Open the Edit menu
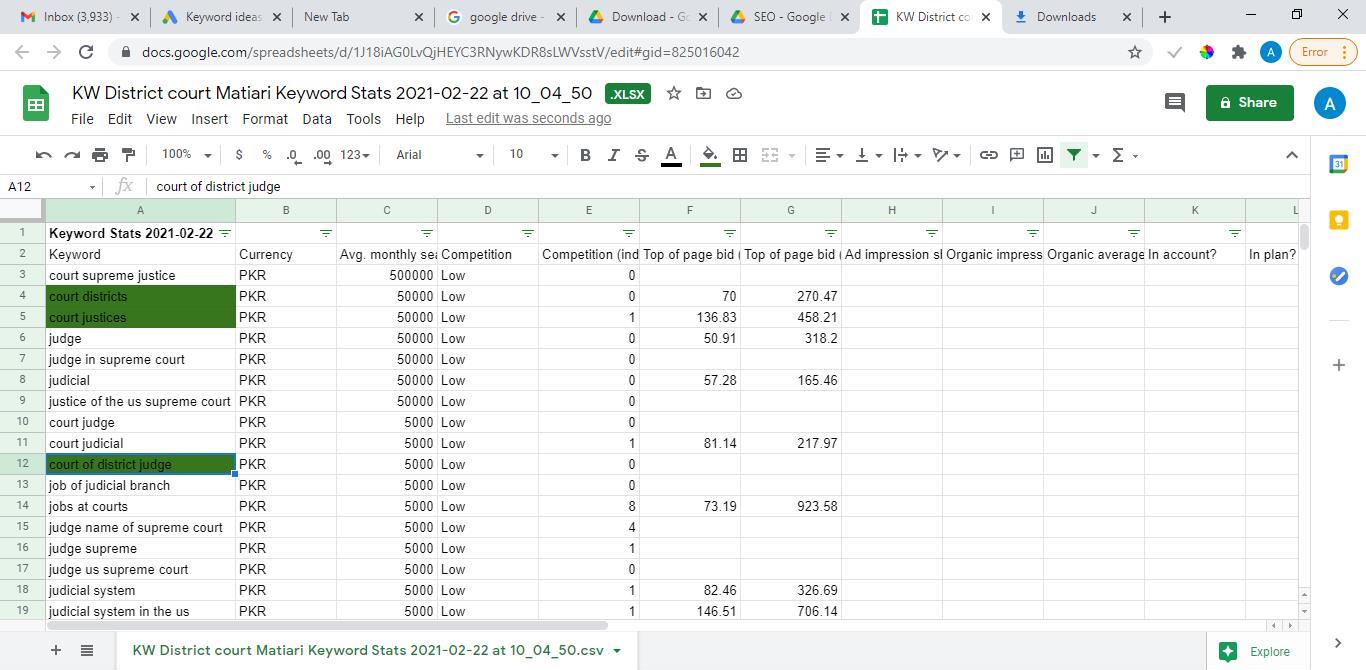Image resolution: width=1366 pixels, height=670 pixels. (x=120, y=119)
